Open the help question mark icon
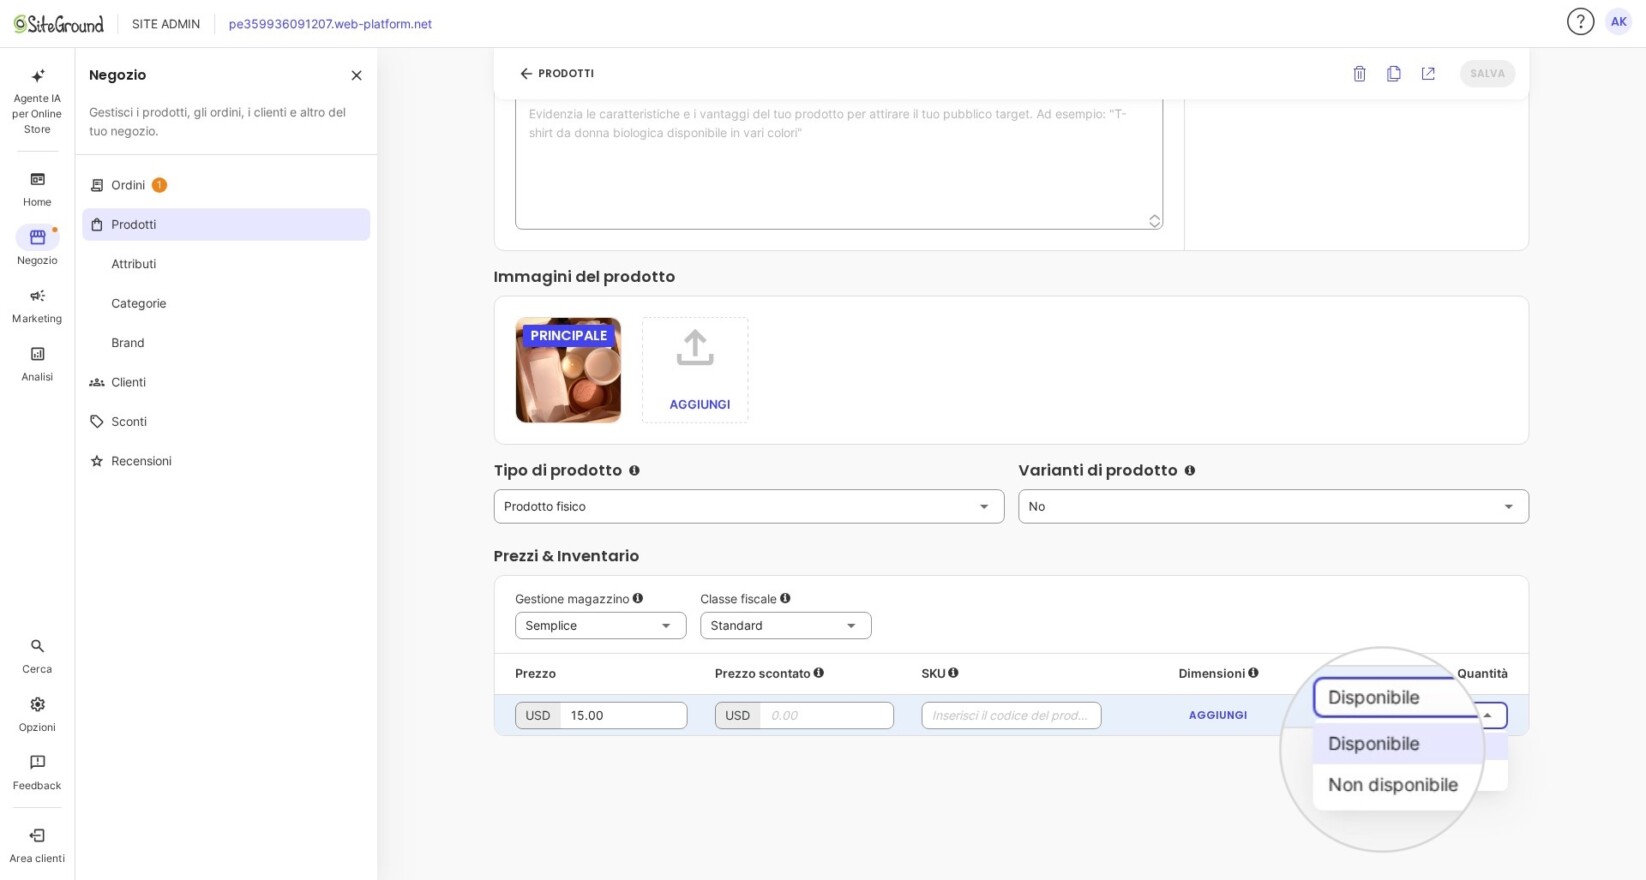This screenshot has width=1646, height=880. click(1580, 21)
